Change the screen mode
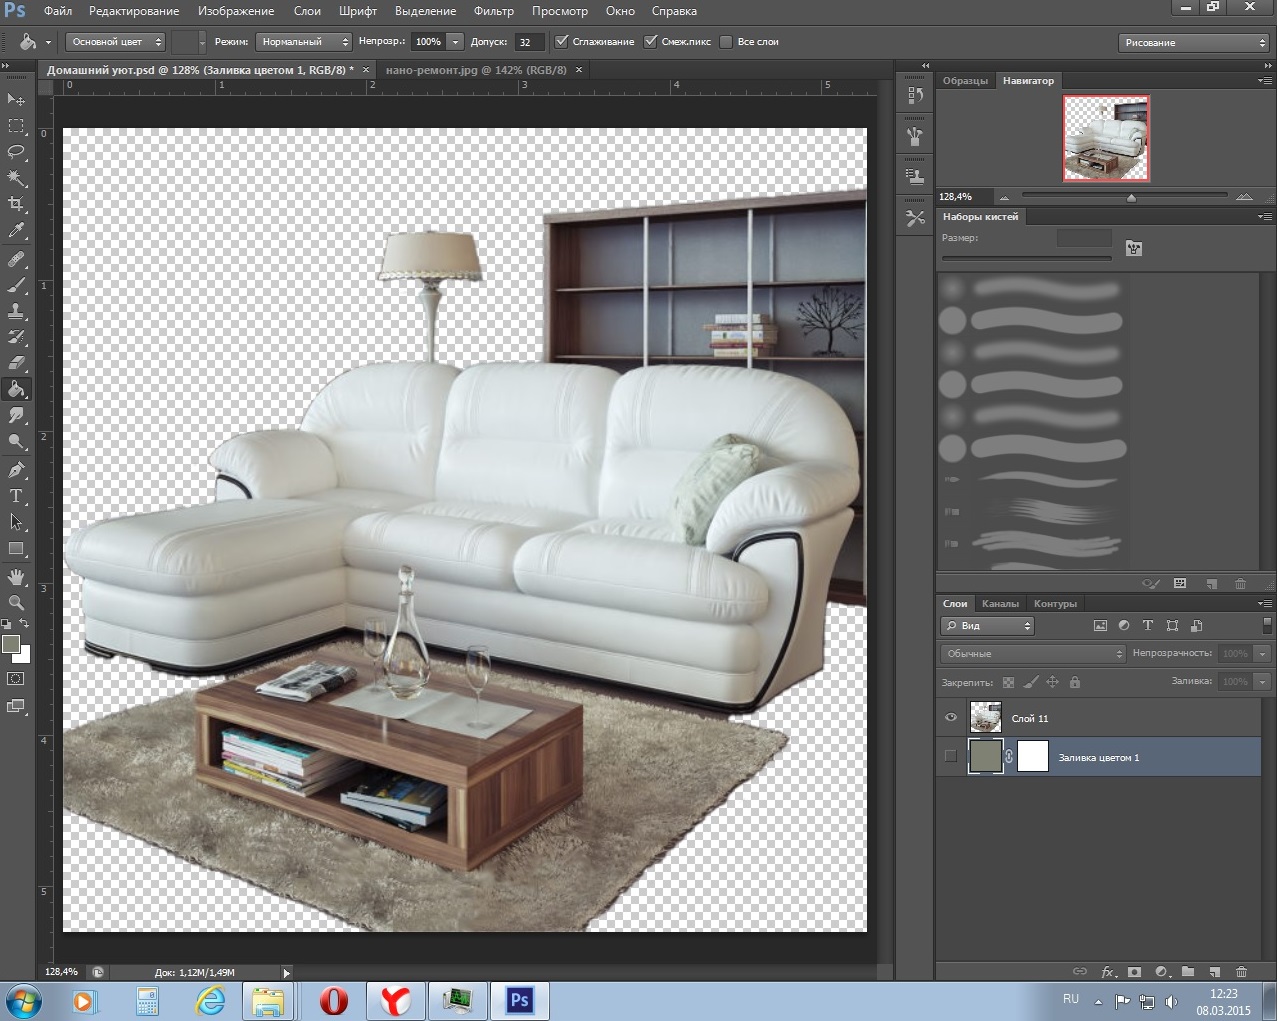The height and width of the screenshot is (1021, 1279). 16,706
